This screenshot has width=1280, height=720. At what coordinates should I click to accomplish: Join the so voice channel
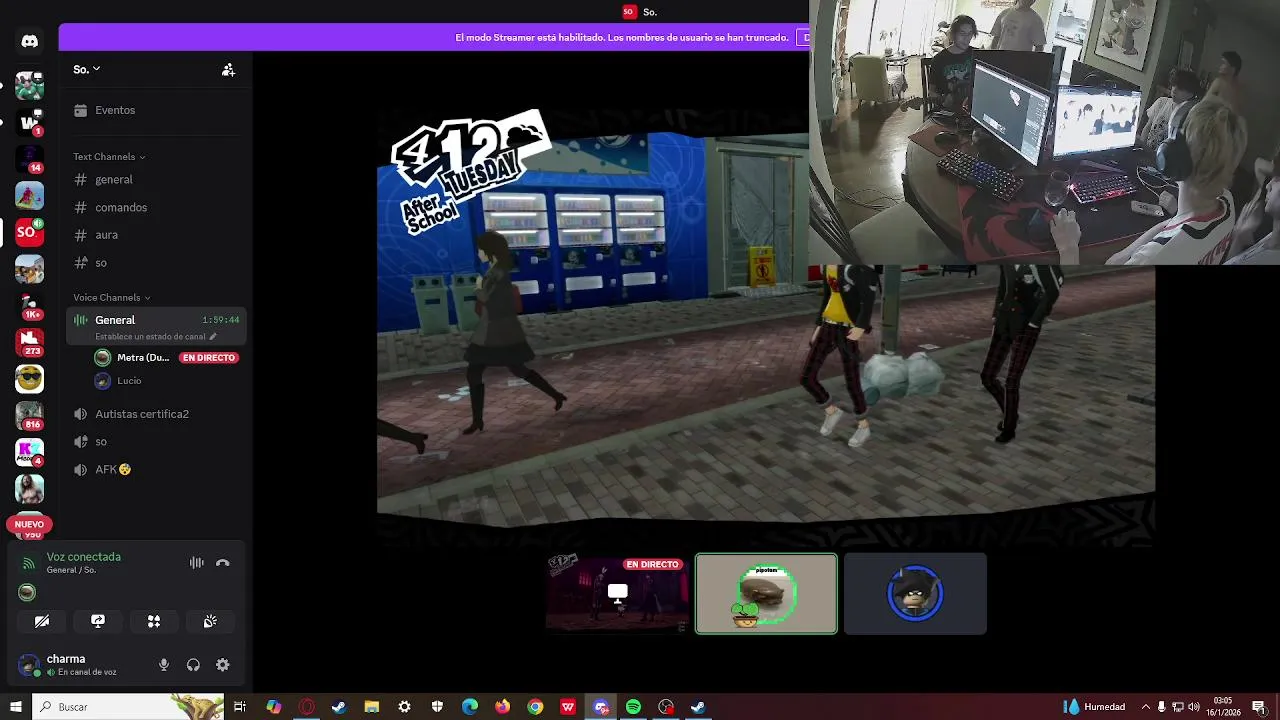pyautogui.click(x=155, y=442)
